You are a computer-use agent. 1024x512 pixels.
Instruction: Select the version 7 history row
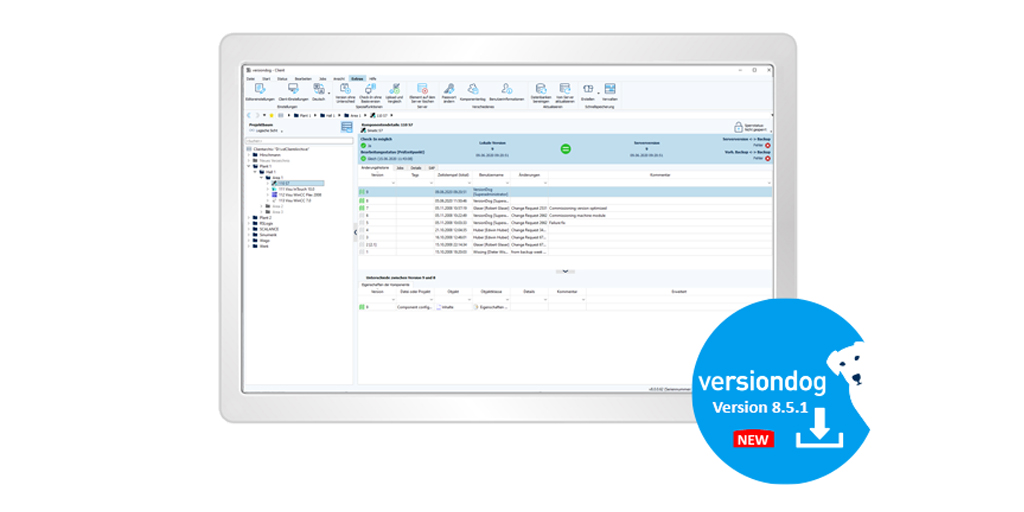pyautogui.click(x=565, y=208)
